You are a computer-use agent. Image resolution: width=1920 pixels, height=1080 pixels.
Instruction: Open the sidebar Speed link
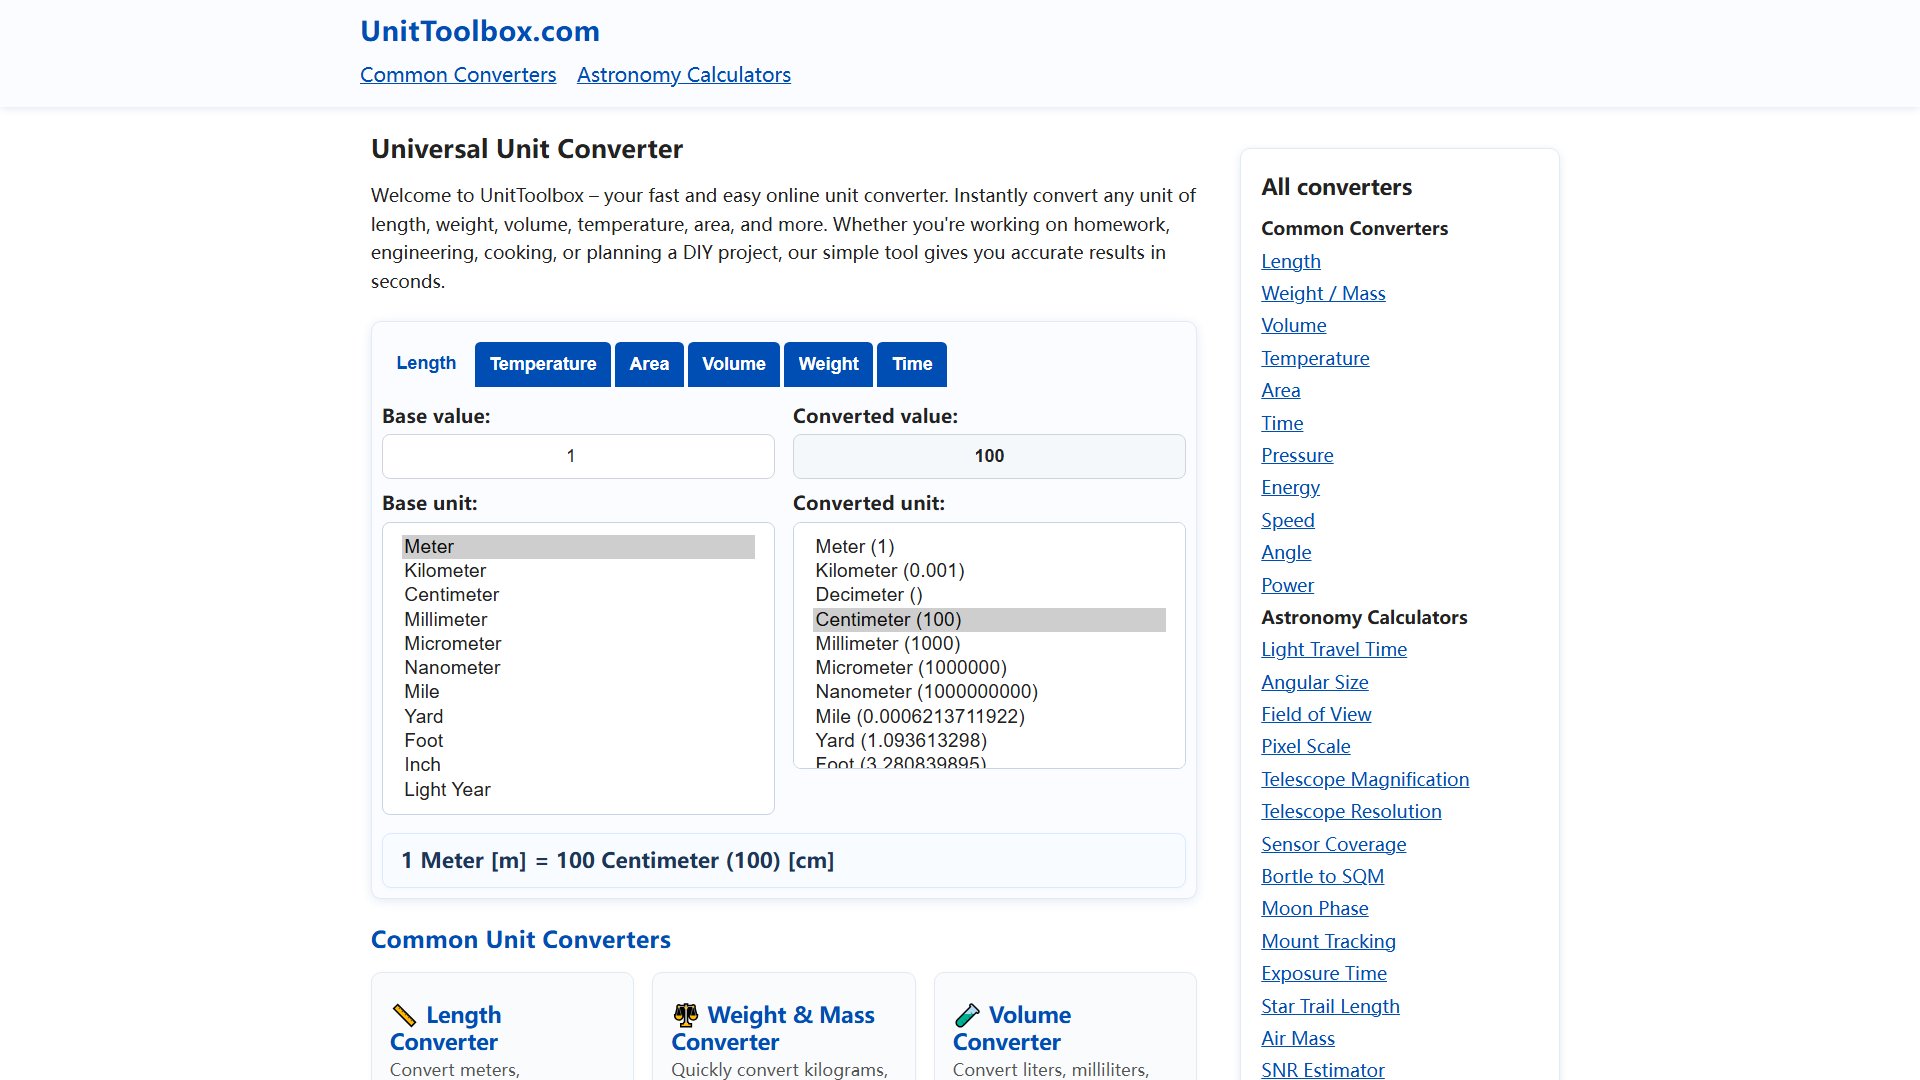(x=1288, y=521)
